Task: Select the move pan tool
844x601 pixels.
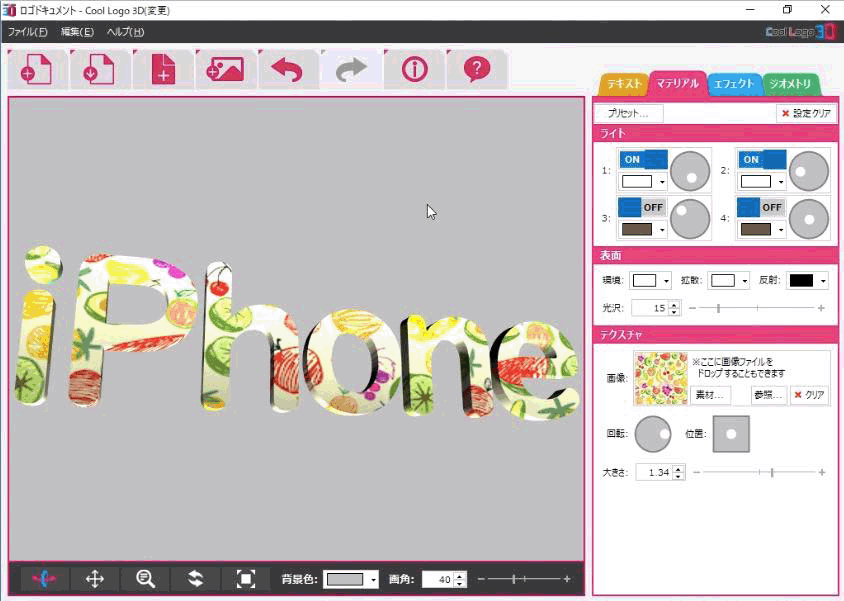Action: [95, 579]
